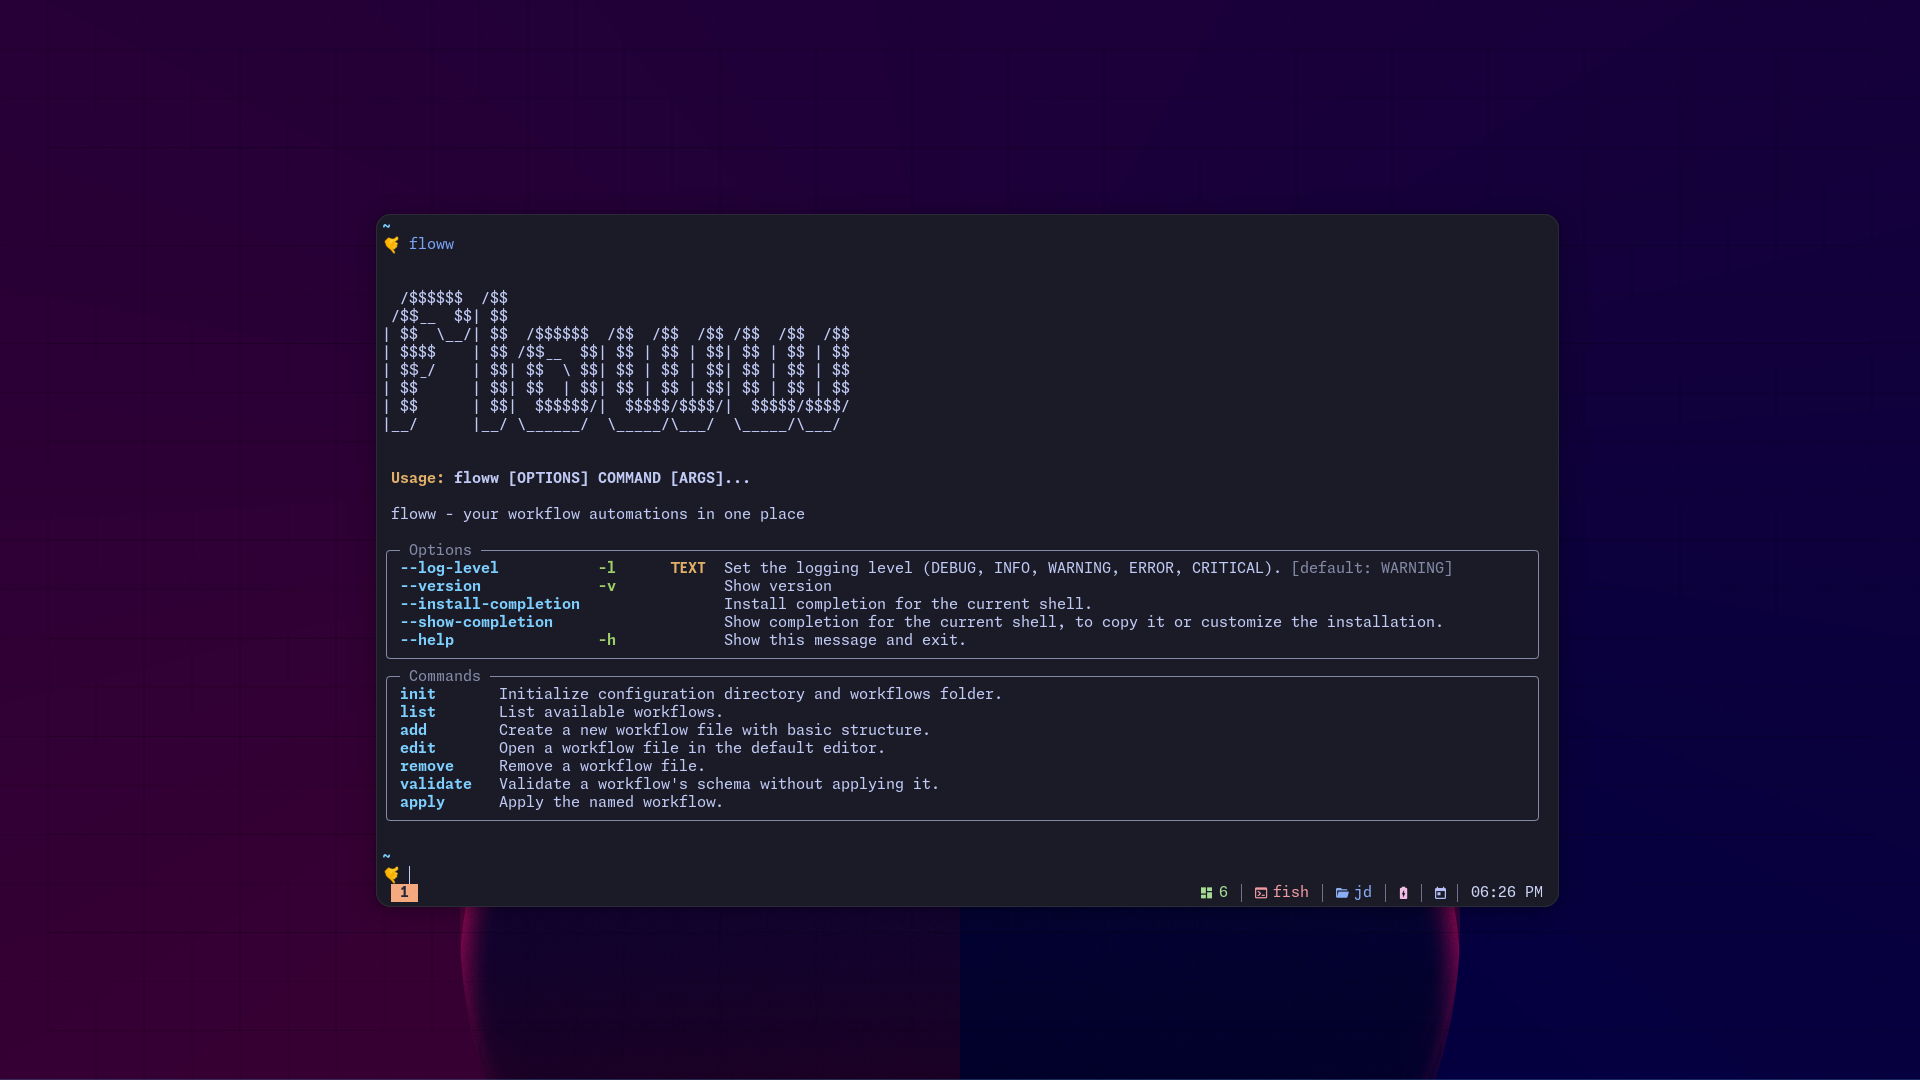Click the add command
Viewport: 1920px width, 1080px height.
[413, 730]
